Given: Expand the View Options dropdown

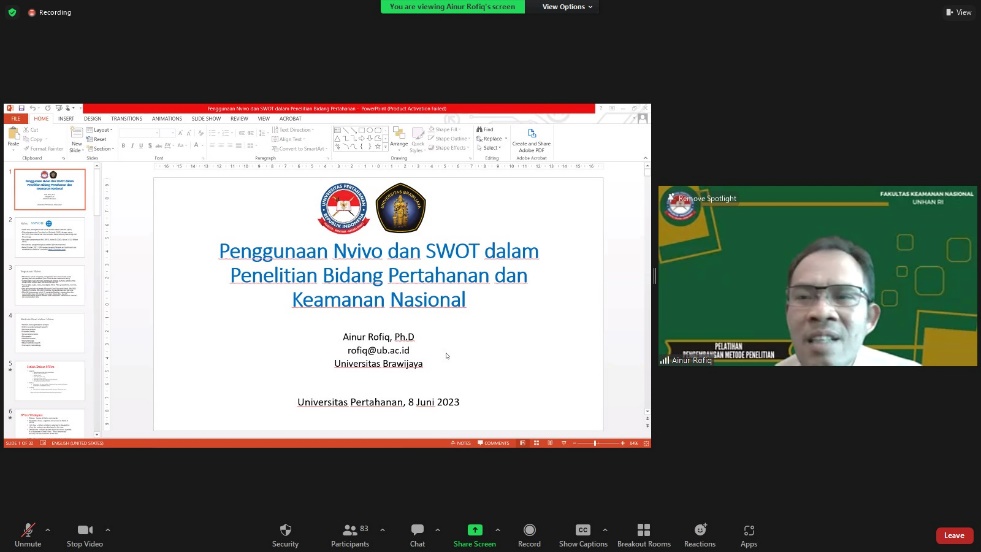Looking at the screenshot, I should coord(567,7).
